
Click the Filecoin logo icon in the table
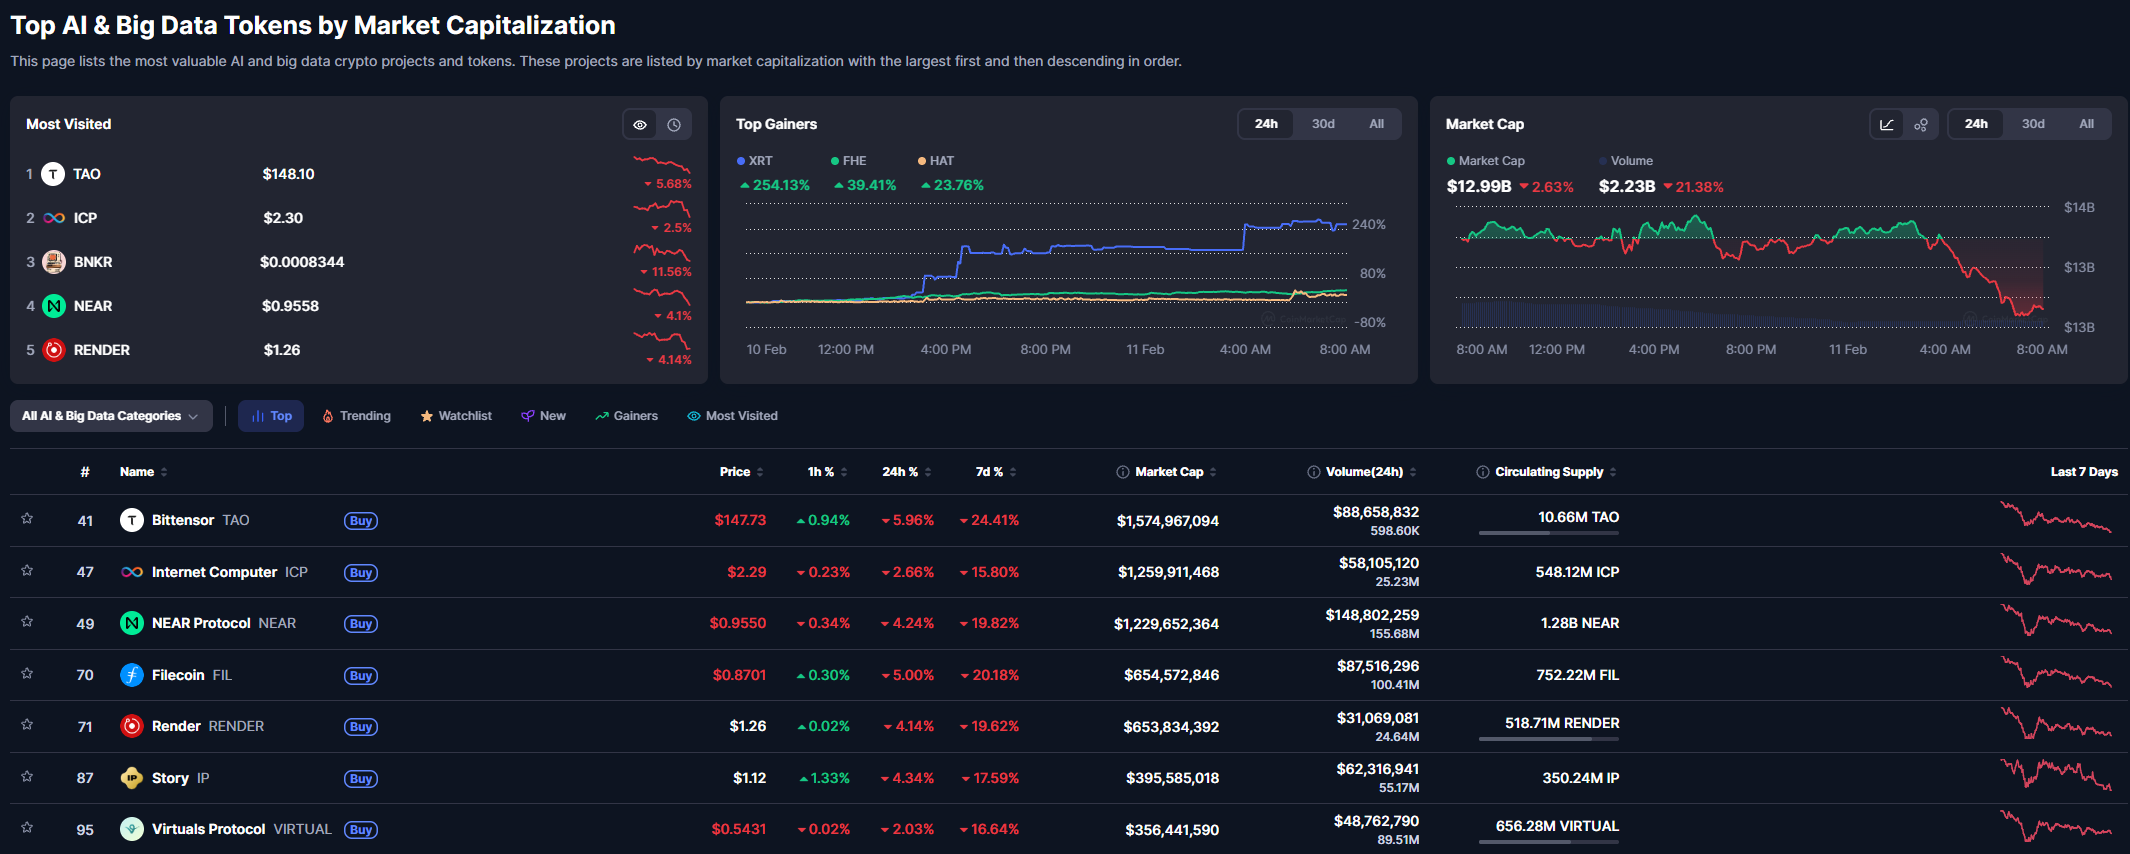[132, 675]
